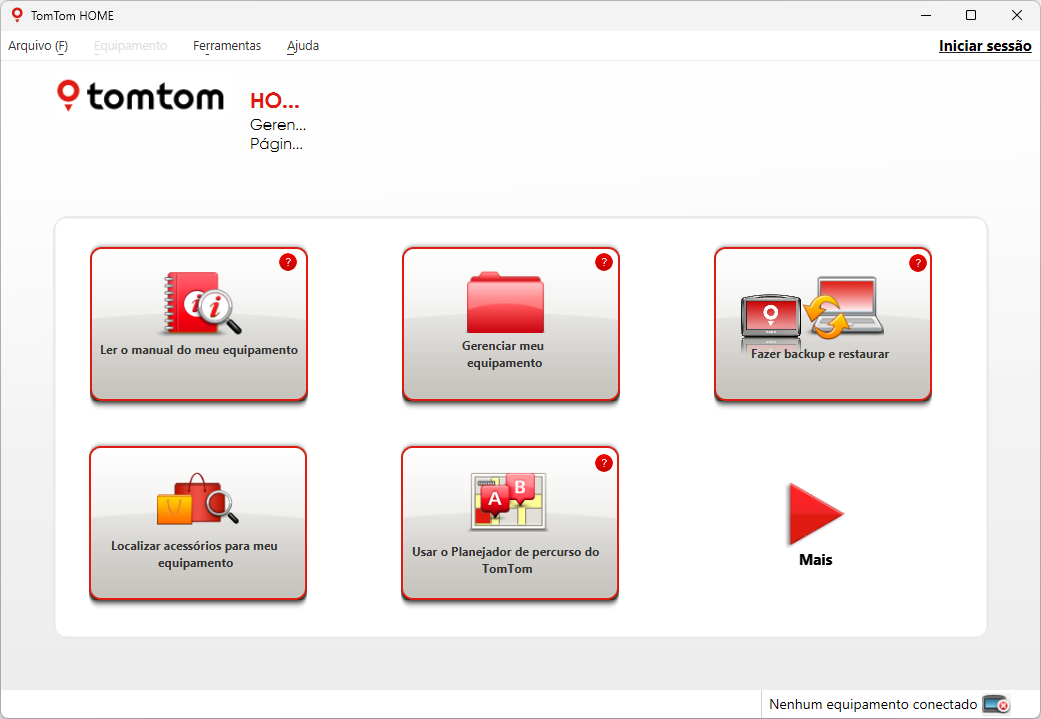Click the Iniciar sessão link
The image size is (1041, 719).
[985, 46]
